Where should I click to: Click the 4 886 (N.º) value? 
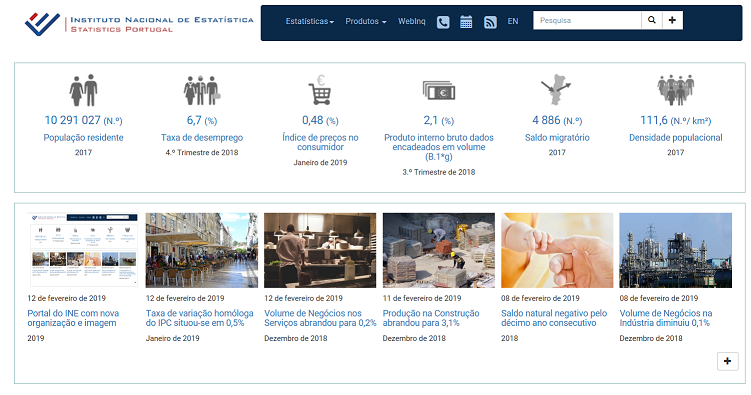point(557,120)
